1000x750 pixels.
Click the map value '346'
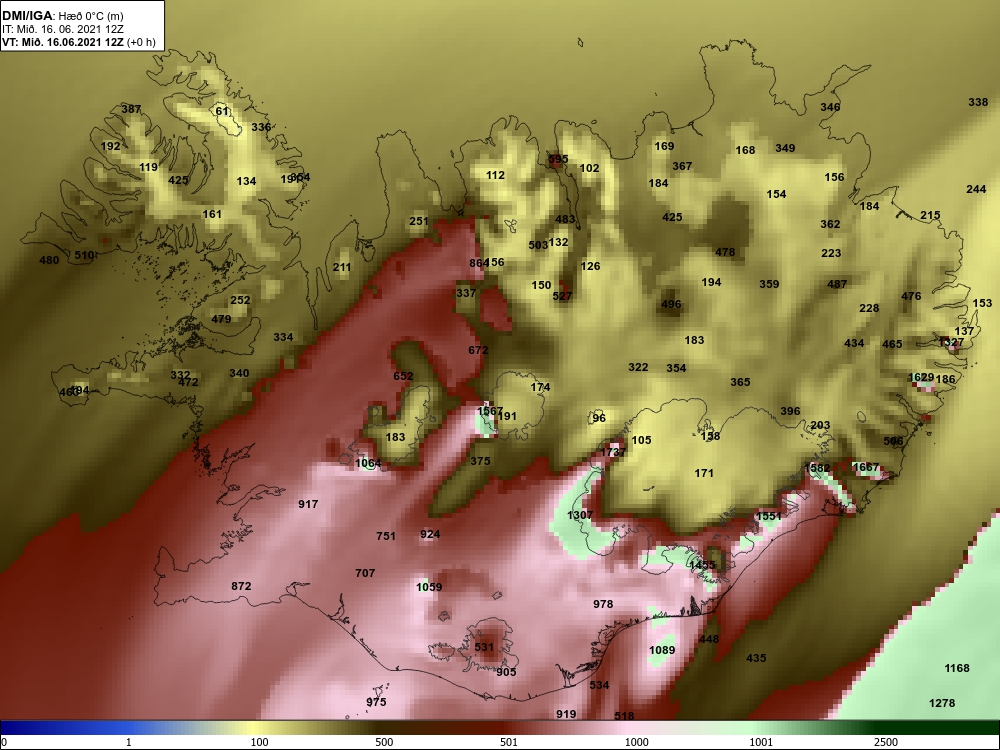click(830, 107)
